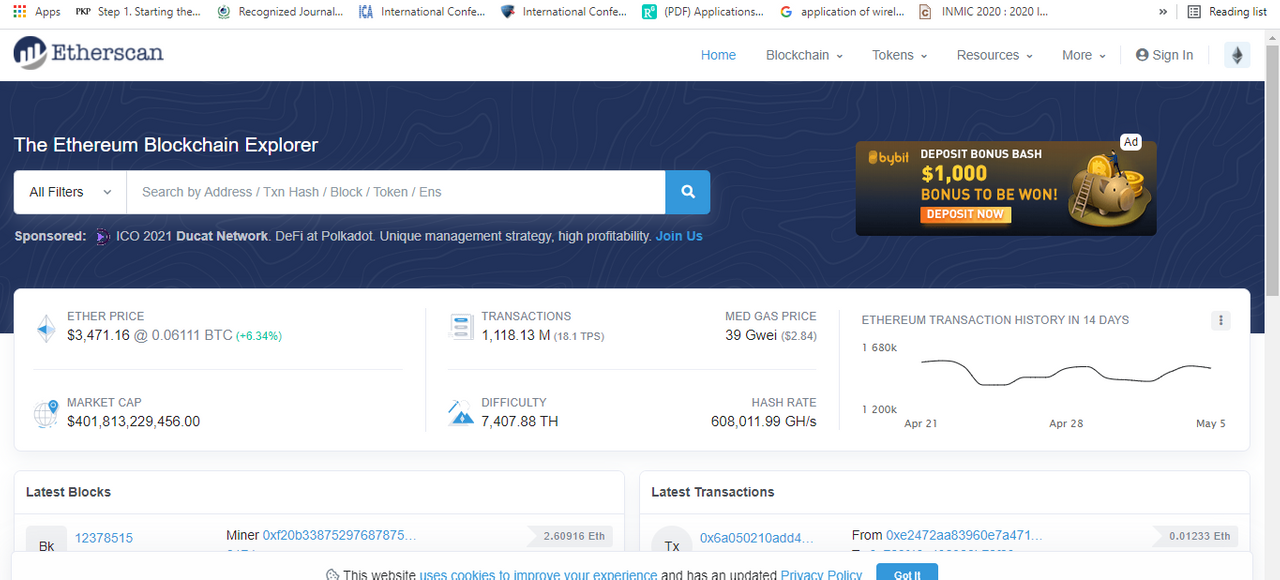Click the Etherscan logo

(x=89, y=54)
